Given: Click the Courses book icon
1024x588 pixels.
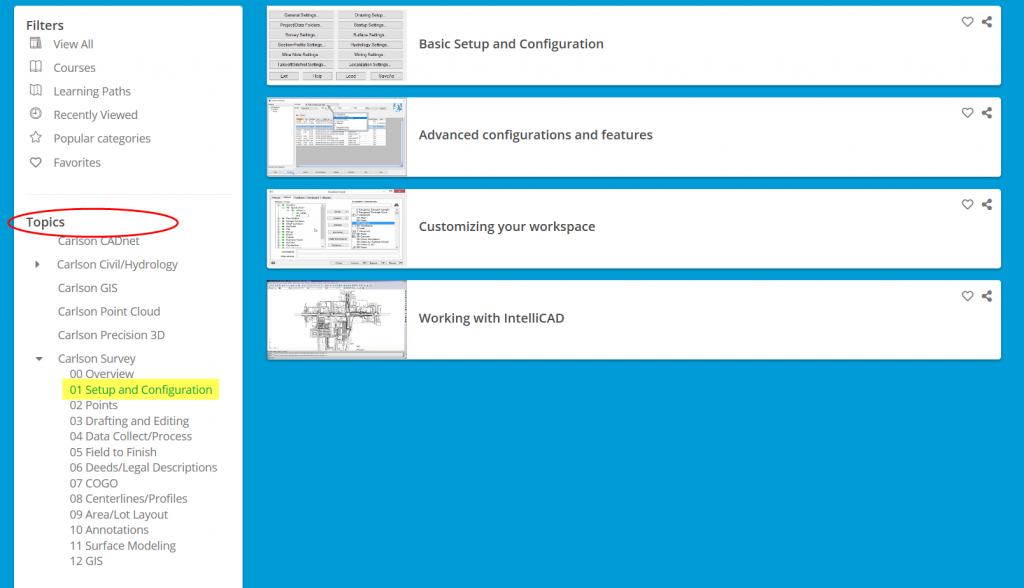Looking at the screenshot, I should pyautogui.click(x=36, y=67).
